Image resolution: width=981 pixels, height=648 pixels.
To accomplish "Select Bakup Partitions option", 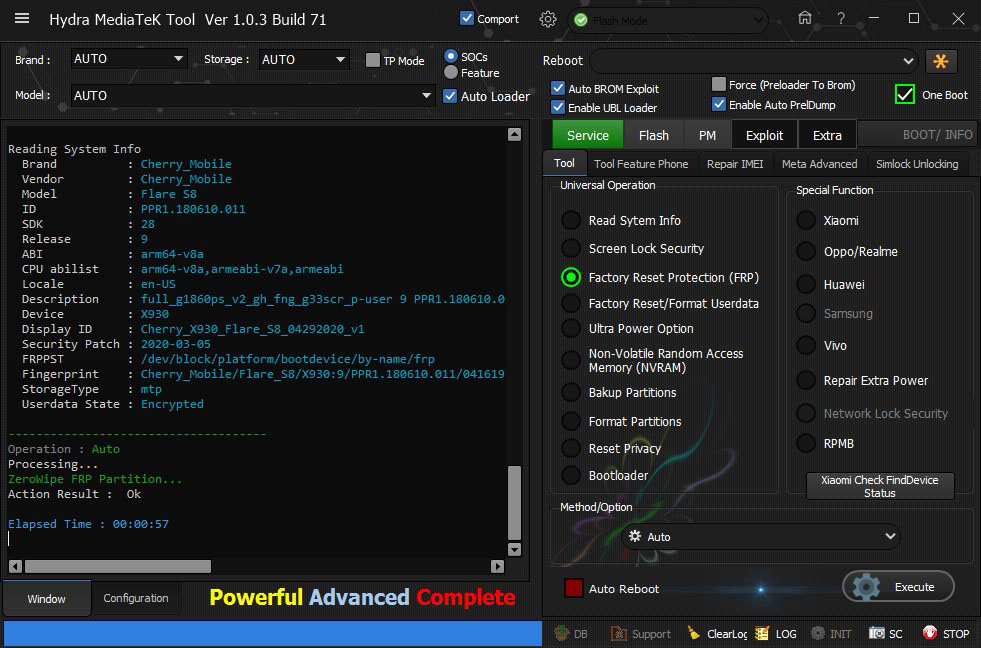I will coord(571,392).
